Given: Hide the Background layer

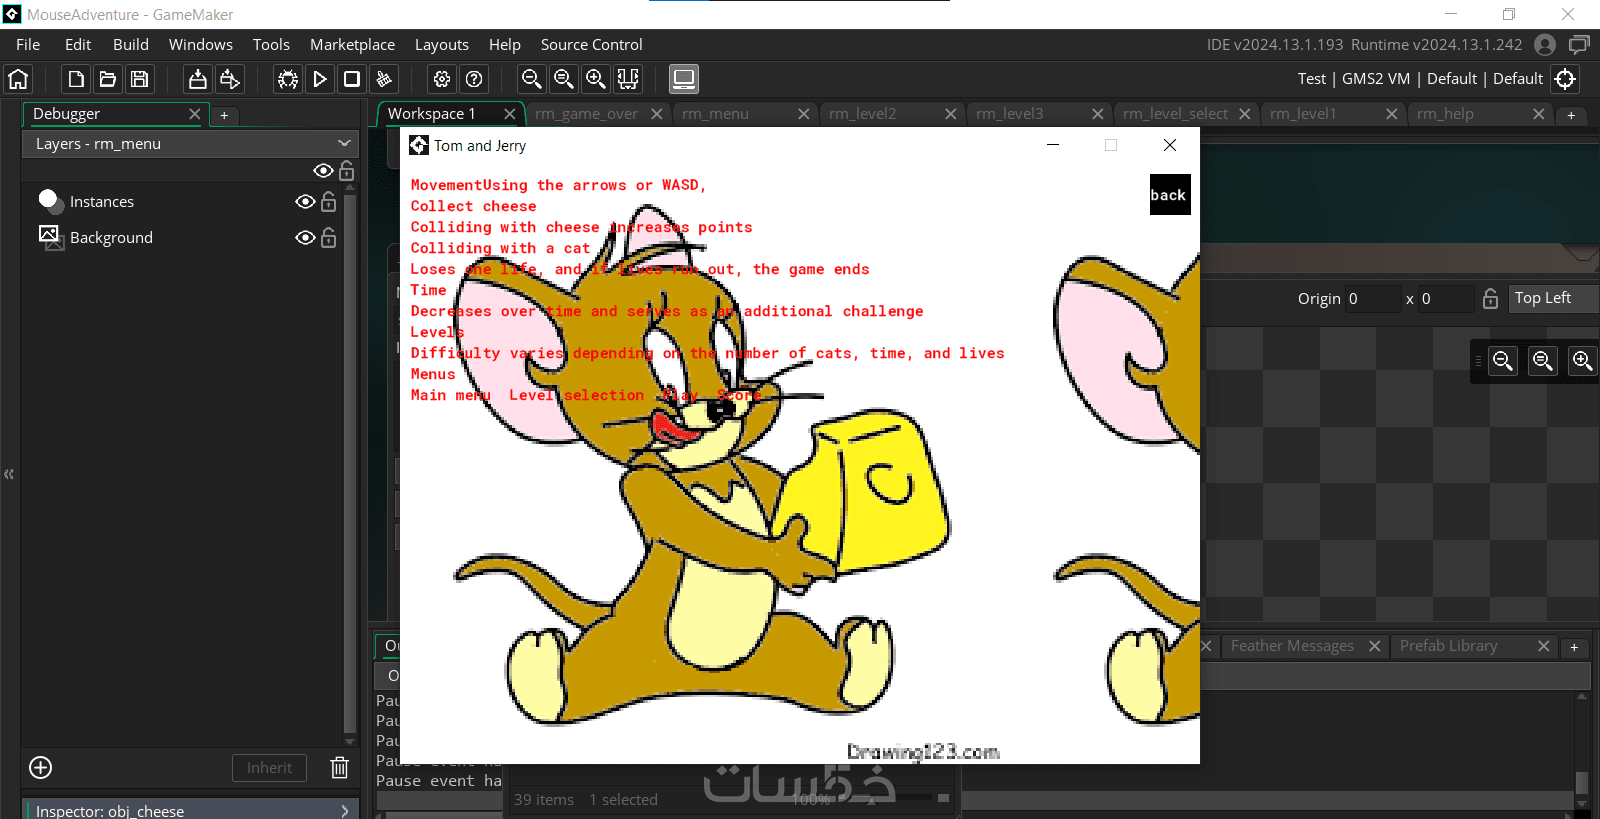Looking at the screenshot, I should coord(306,238).
